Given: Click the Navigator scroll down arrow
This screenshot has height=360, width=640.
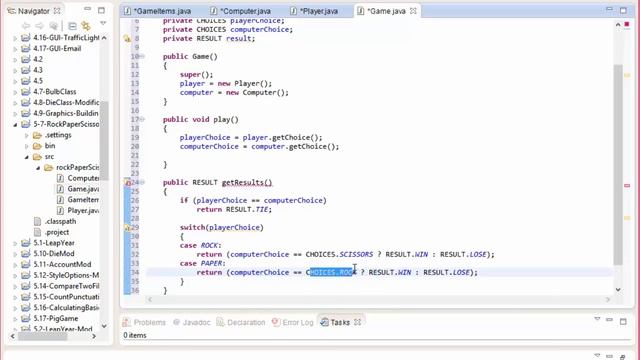Looking at the screenshot, I should click(x=104, y=326).
